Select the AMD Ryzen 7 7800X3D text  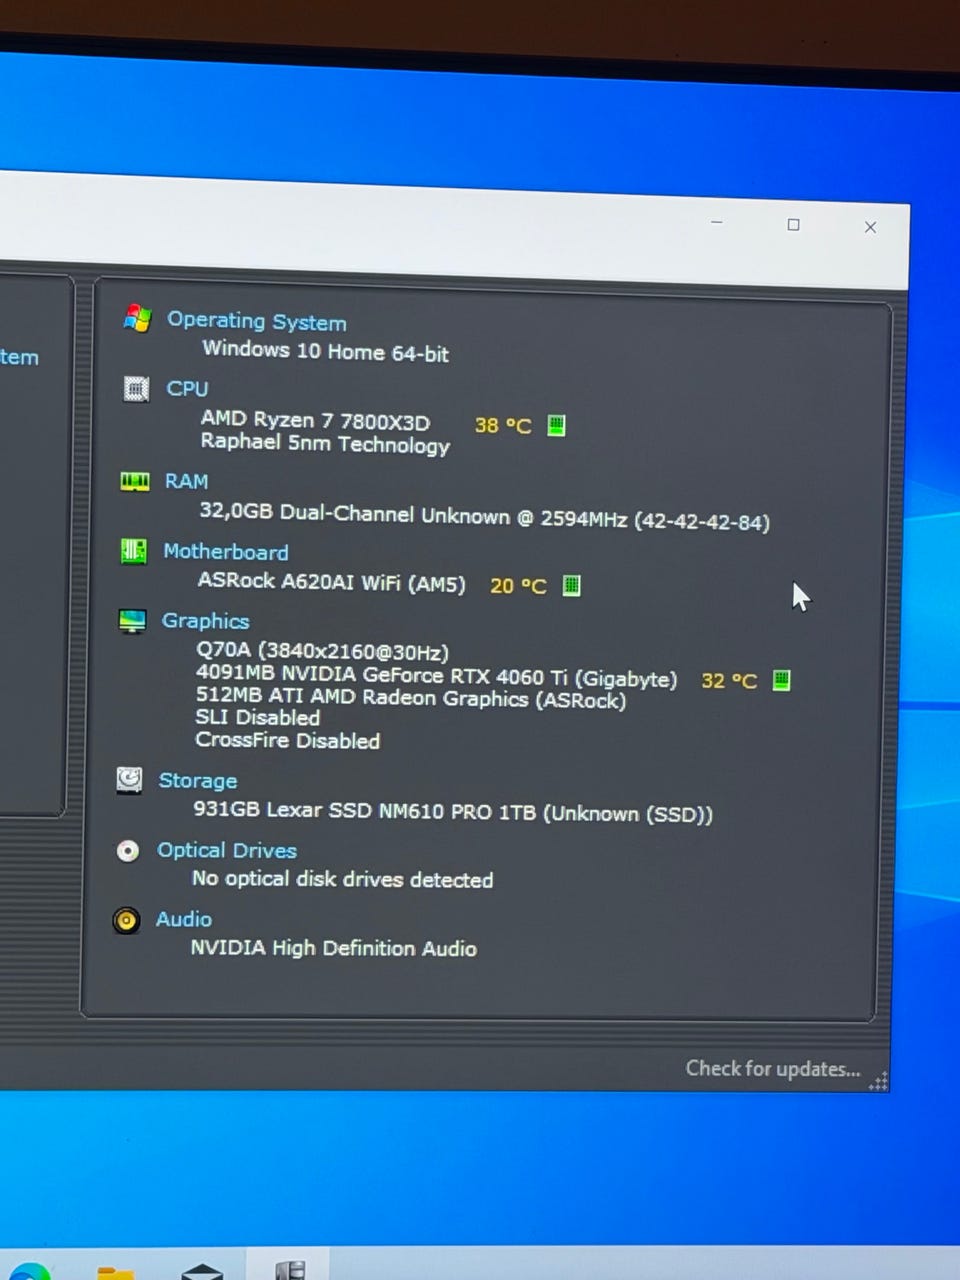click(315, 420)
